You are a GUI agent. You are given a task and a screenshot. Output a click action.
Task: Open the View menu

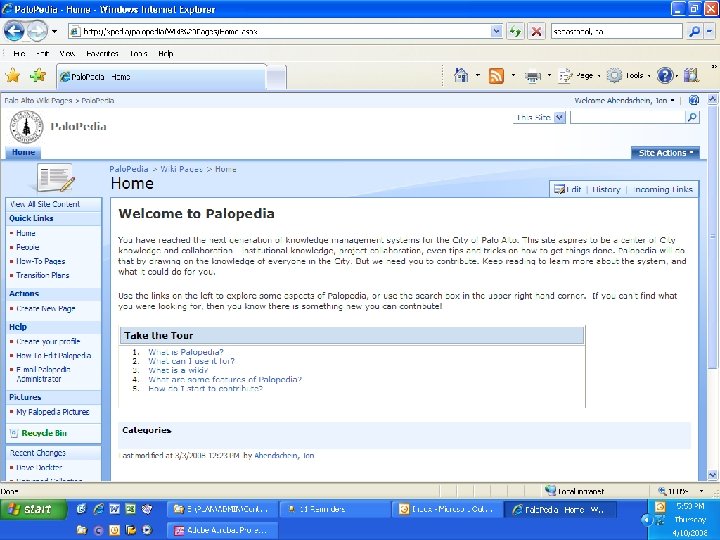coord(67,54)
